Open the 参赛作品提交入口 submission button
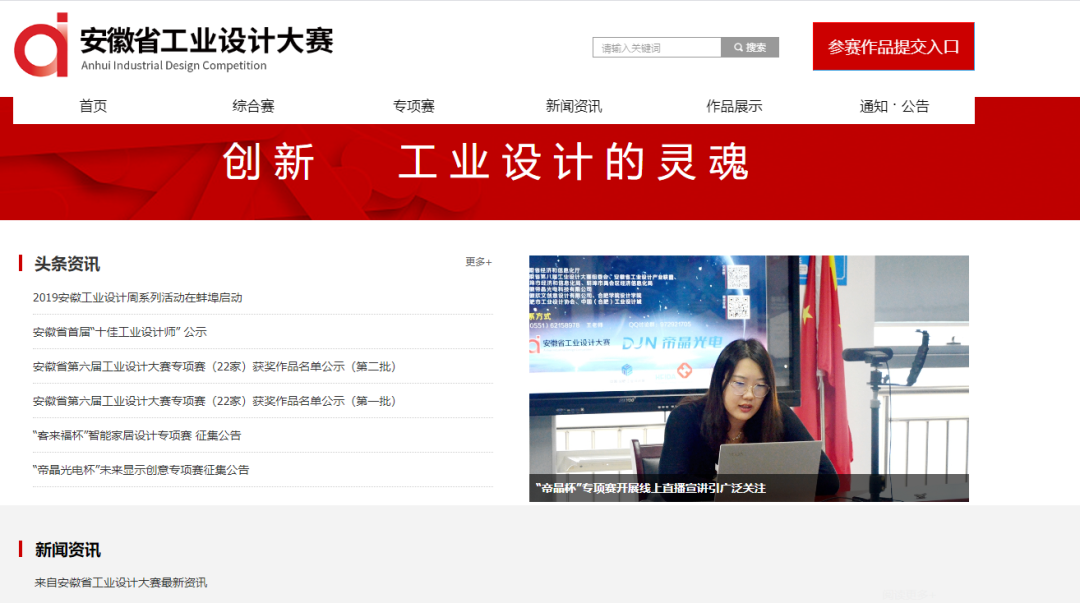The height and width of the screenshot is (603, 1080). point(893,47)
